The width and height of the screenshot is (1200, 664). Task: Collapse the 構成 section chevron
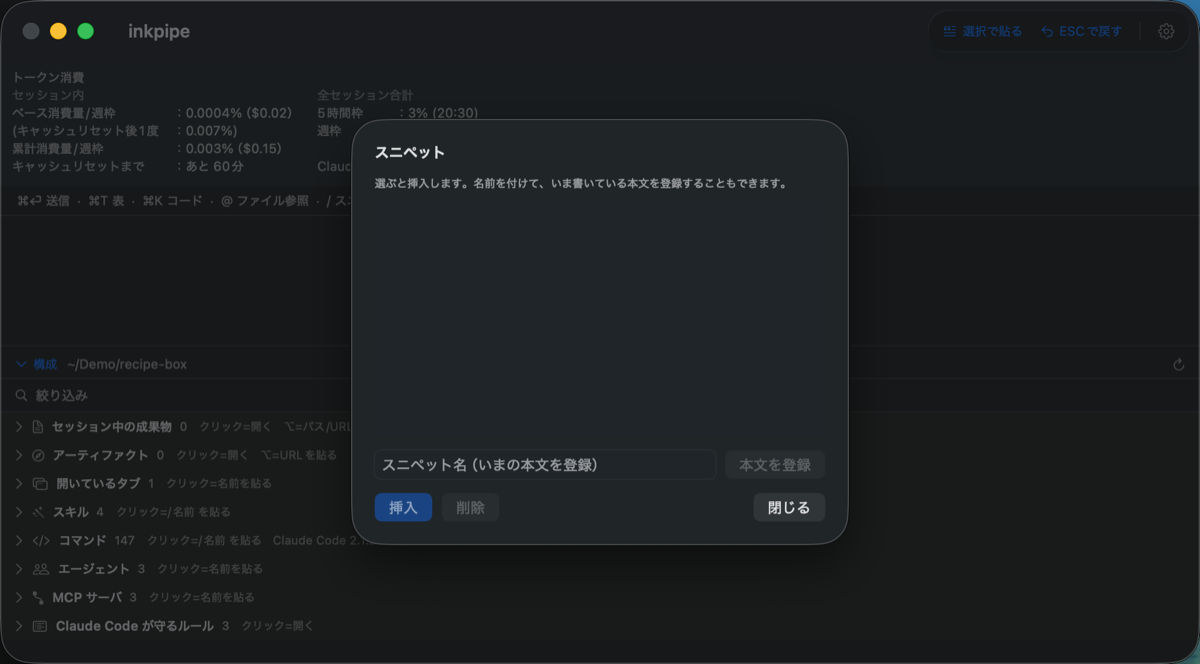(21, 364)
